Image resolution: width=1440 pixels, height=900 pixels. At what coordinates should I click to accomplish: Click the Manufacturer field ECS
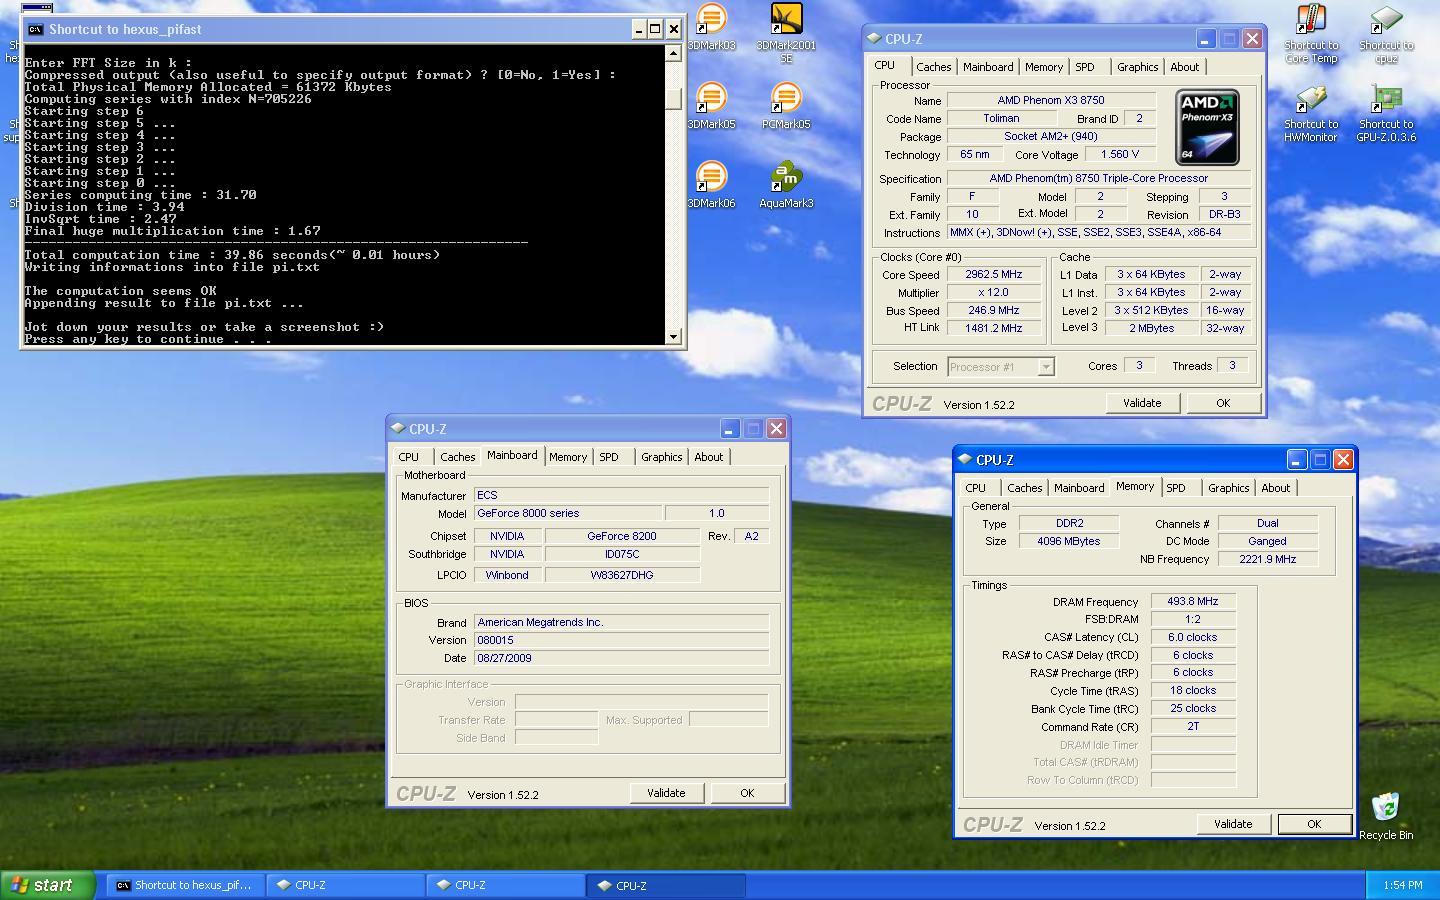point(621,495)
